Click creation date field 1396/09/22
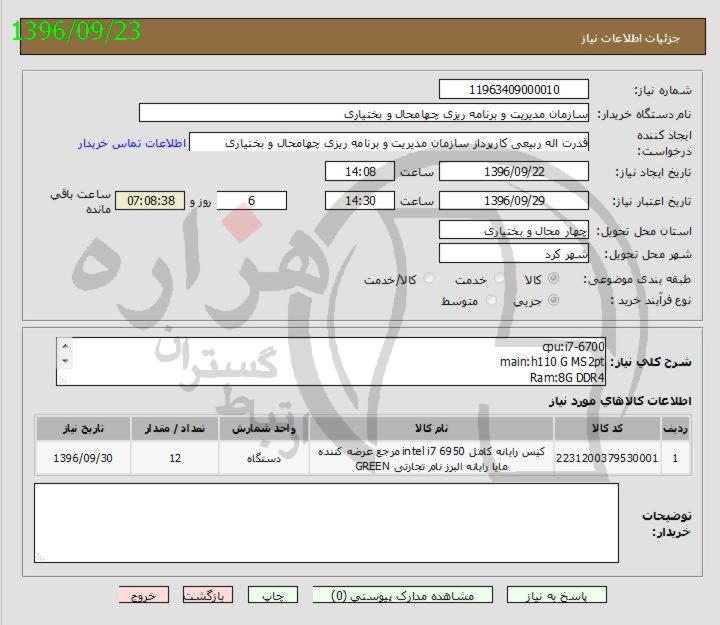The image size is (720, 625). coord(513,171)
